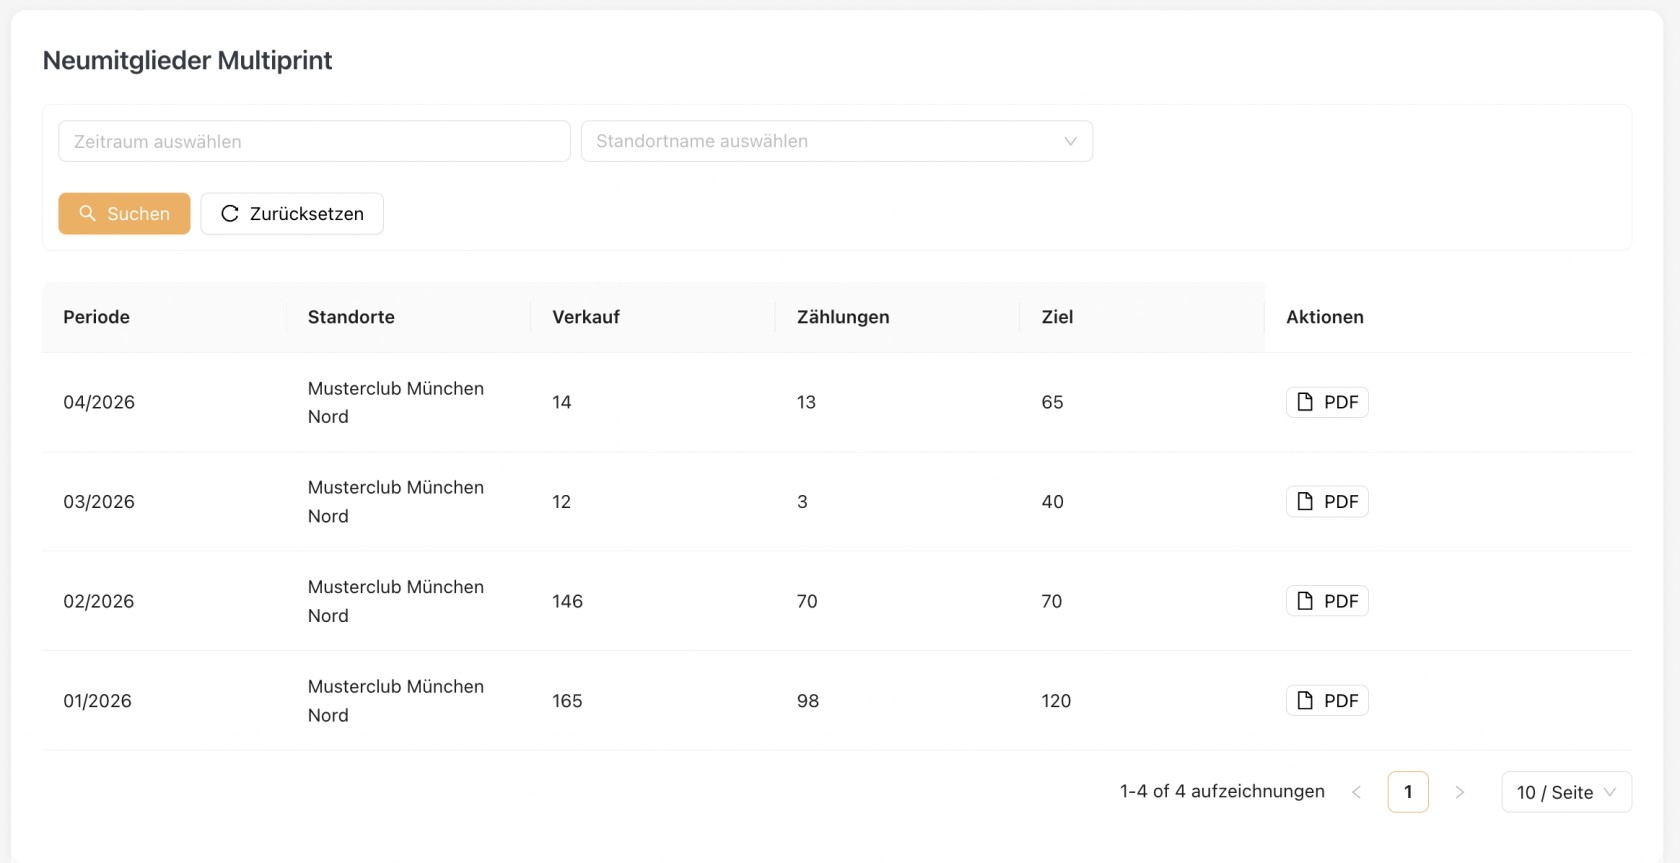Image resolution: width=1680 pixels, height=863 pixels.
Task: Download PDF for period 03/2026
Action: tap(1327, 502)
